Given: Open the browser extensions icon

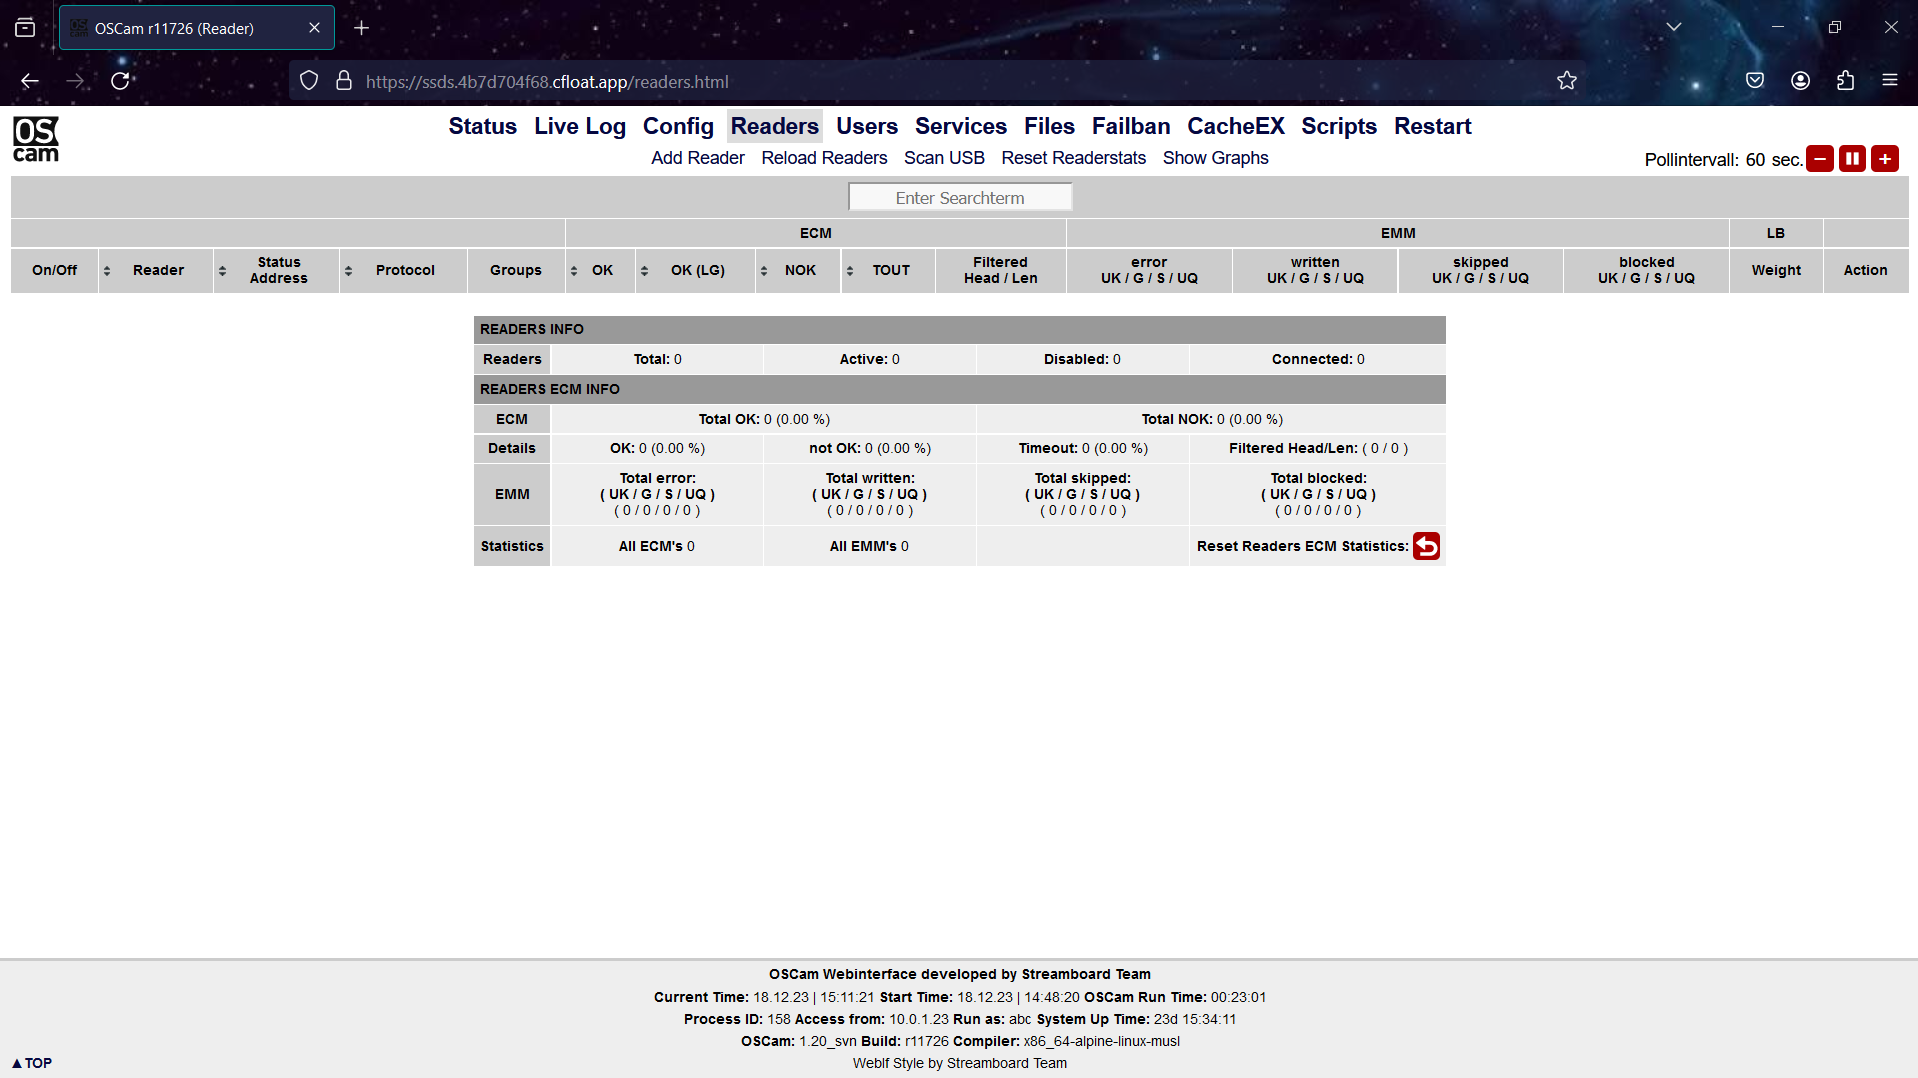Looking at the screenshot, I should pos(1845,81).
